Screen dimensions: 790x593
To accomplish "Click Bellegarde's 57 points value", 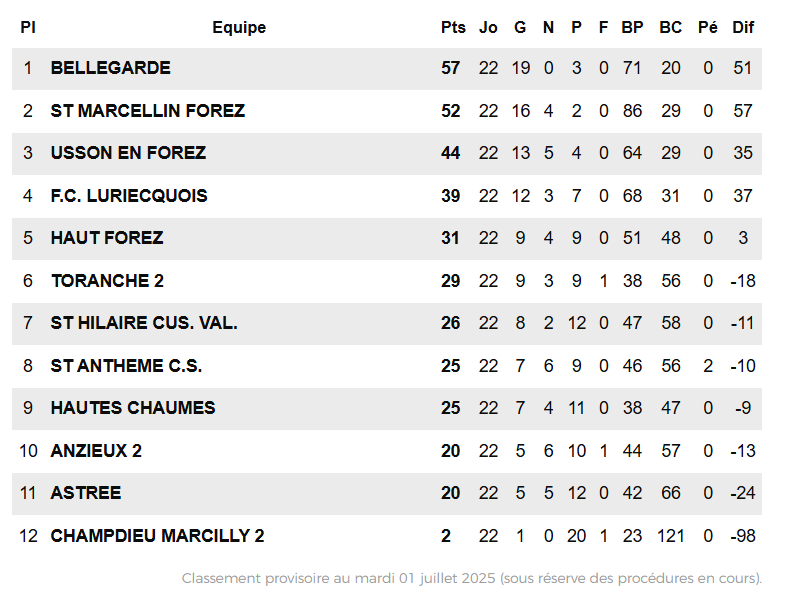I will [450, 68].
